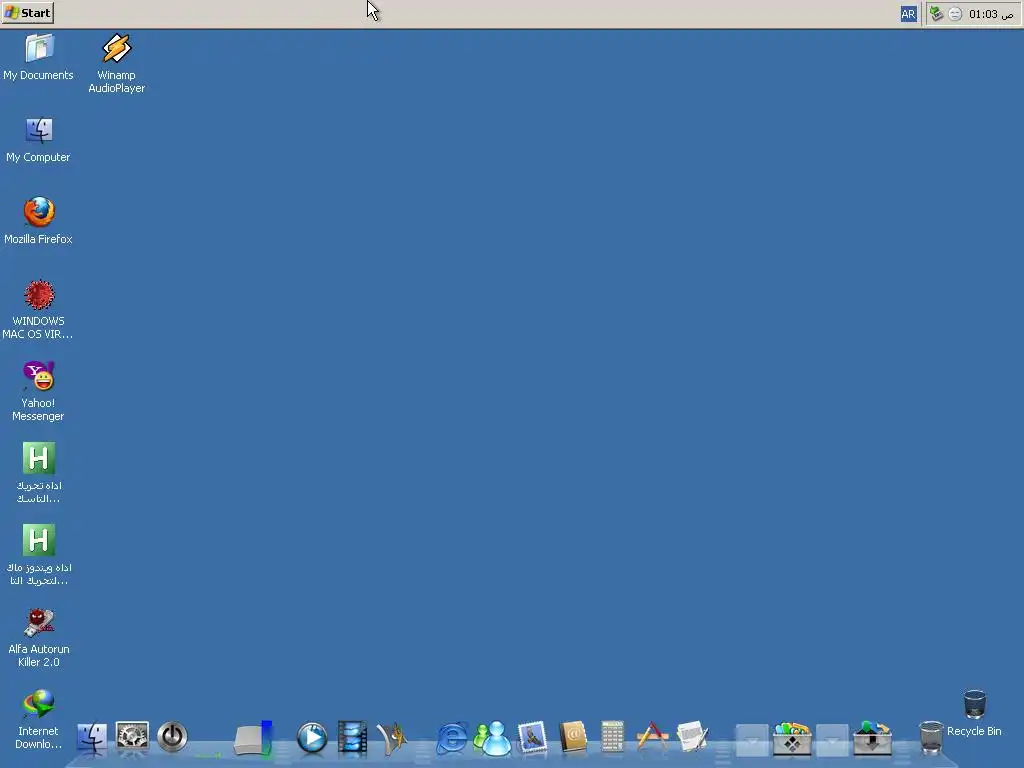
Task: Select the lower green H script icon
Action: [39, 555]
